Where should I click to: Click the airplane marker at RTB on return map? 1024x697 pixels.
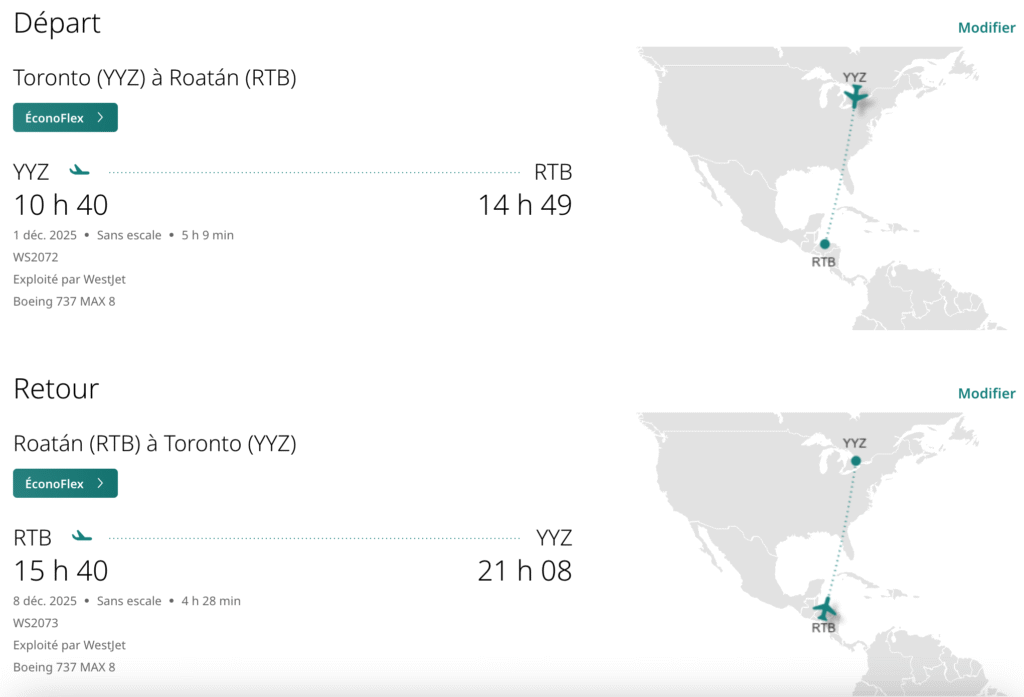[825, 608]
